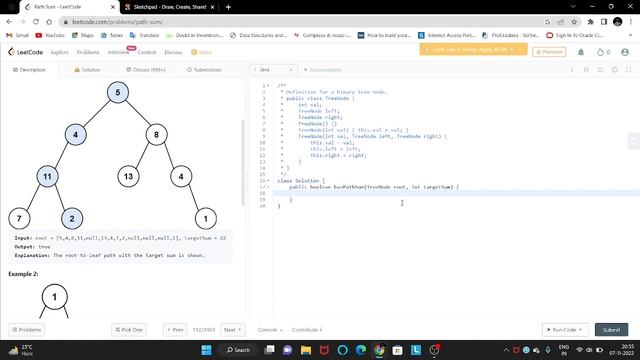
Task: Switch to the Sketchpad browser tab
Action: coord(169,7)
